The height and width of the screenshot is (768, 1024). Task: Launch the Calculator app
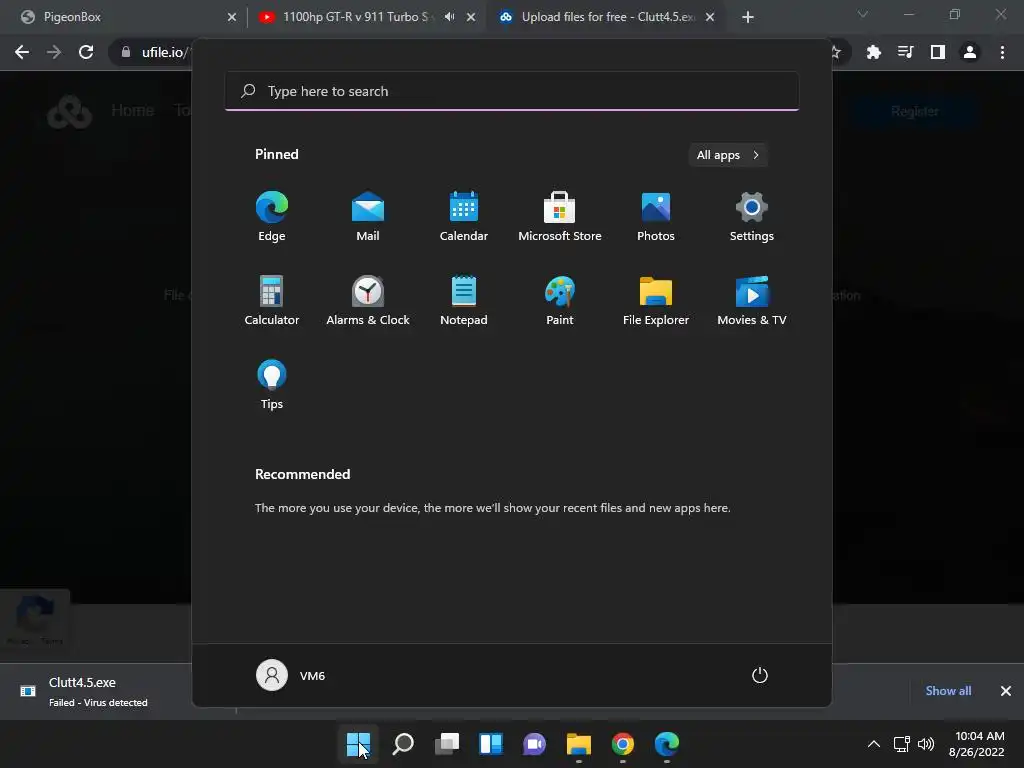[272, 300]
